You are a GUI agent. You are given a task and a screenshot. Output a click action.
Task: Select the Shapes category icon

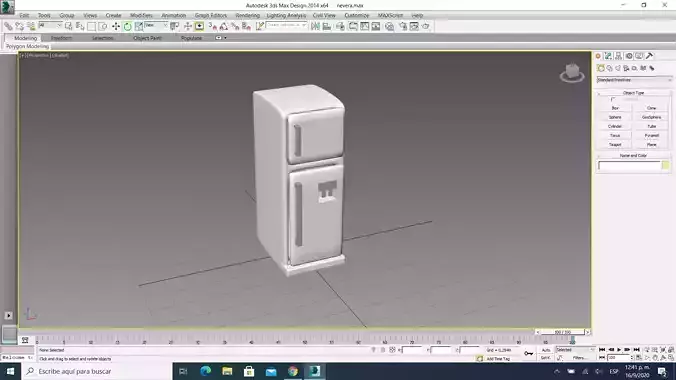[610, 68]
